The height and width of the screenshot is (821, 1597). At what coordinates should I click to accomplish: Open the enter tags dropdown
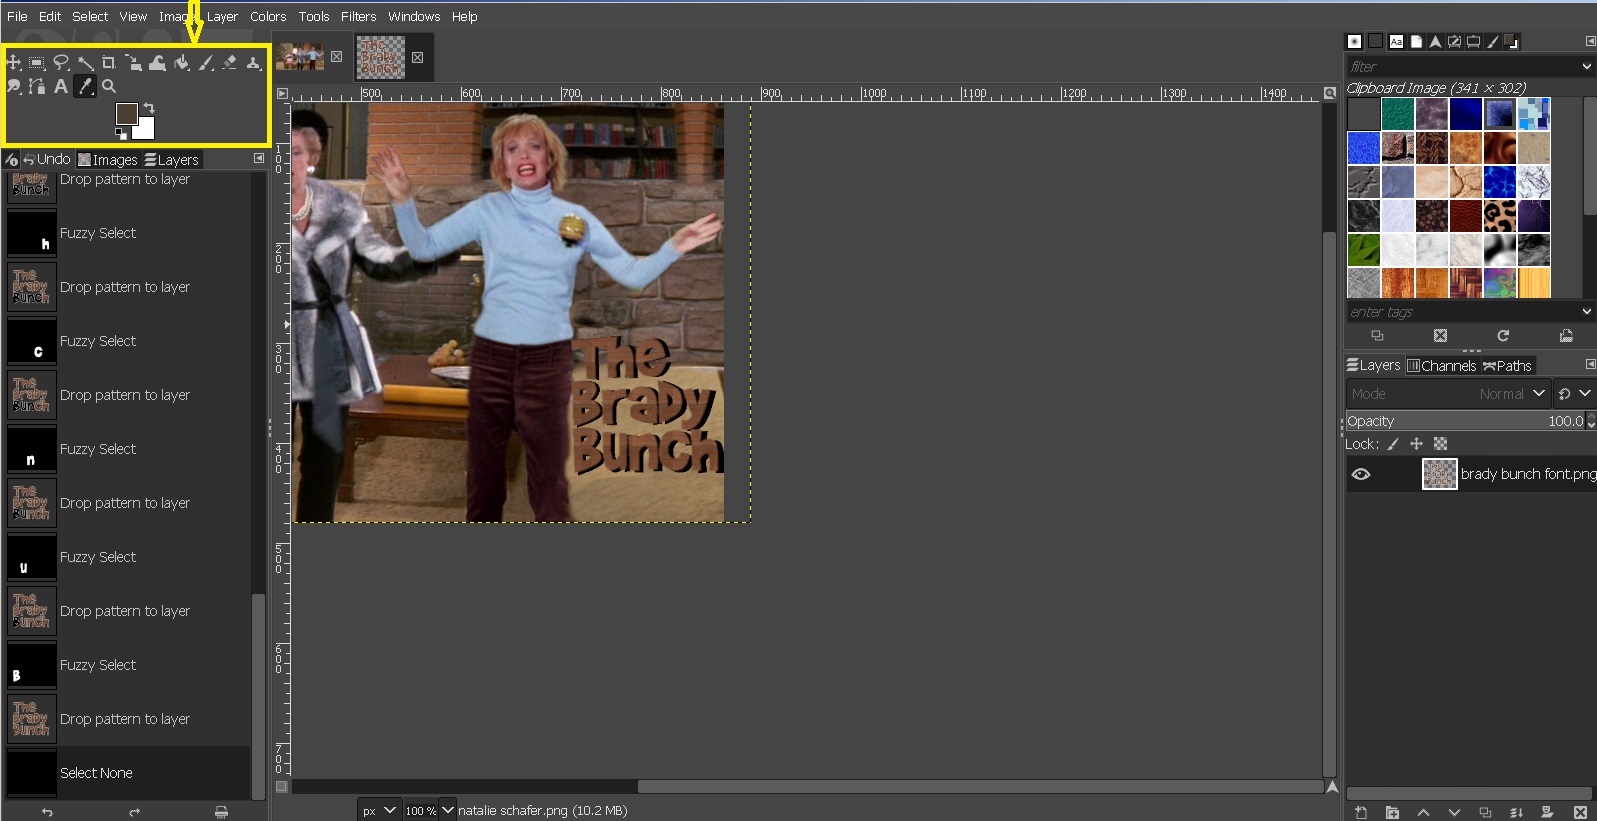coord(1587,312)
